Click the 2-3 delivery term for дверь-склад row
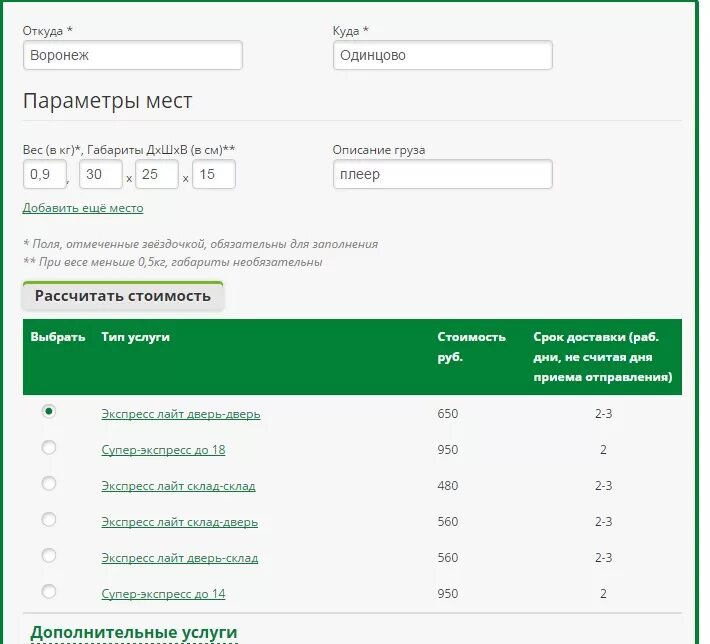The width and height of the screenshot is (710, 644). [603, 558]
